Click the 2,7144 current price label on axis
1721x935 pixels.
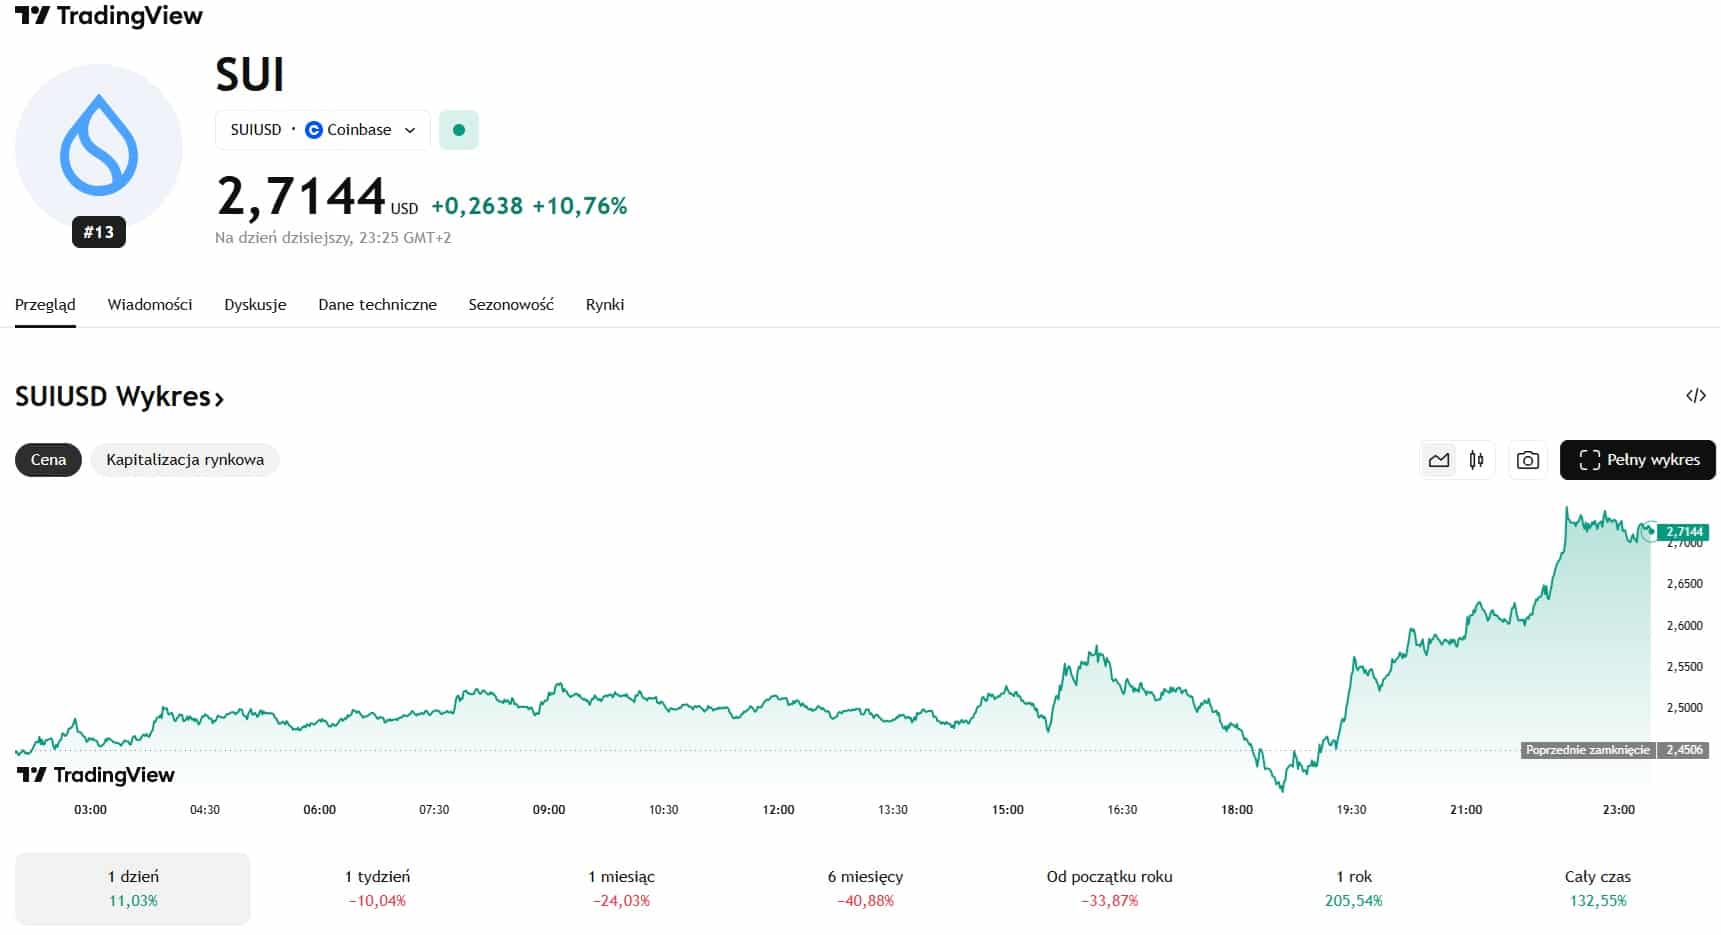[x=1684, y=532]
